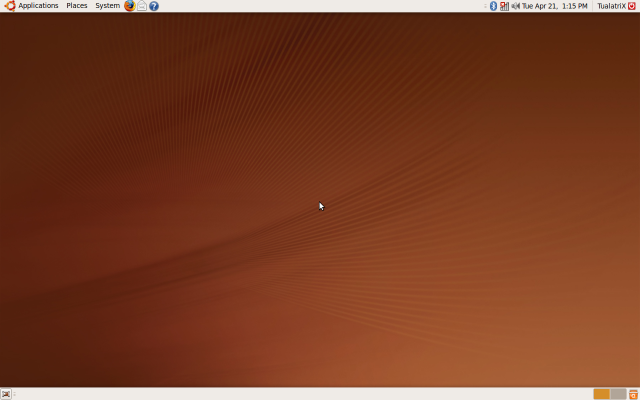The image size is (640, 400).
Task: Open the network monitor tray icon
Action: (x=504, y=6)
